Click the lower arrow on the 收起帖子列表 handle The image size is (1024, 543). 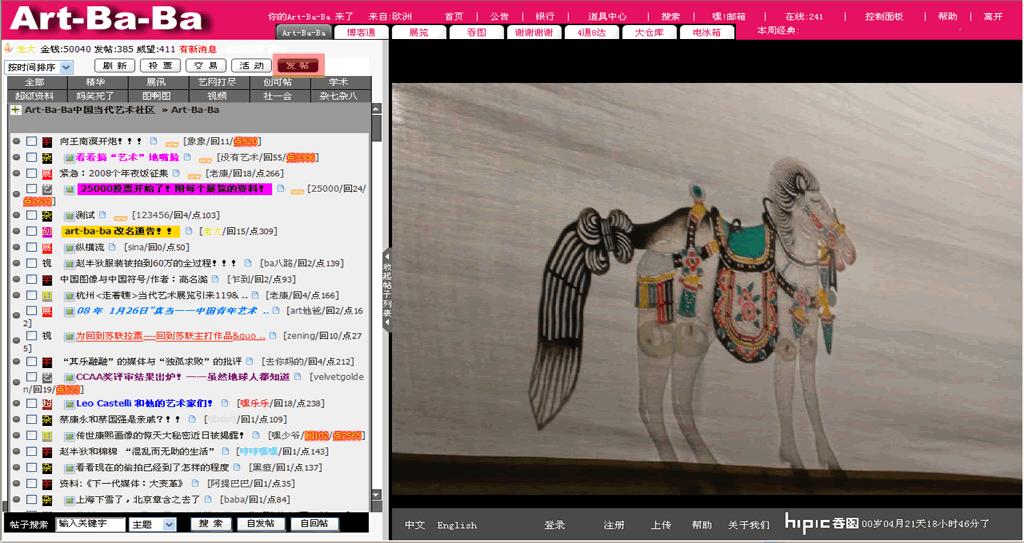[387, 323]
